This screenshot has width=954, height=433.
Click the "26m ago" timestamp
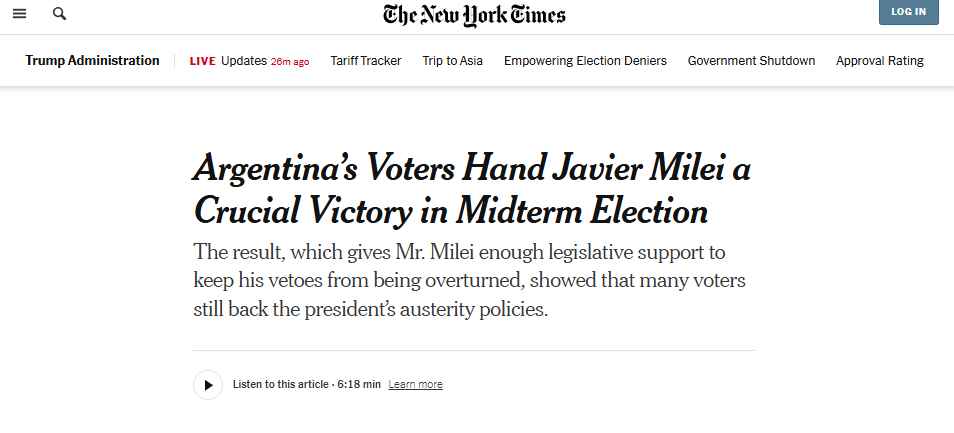290,62
